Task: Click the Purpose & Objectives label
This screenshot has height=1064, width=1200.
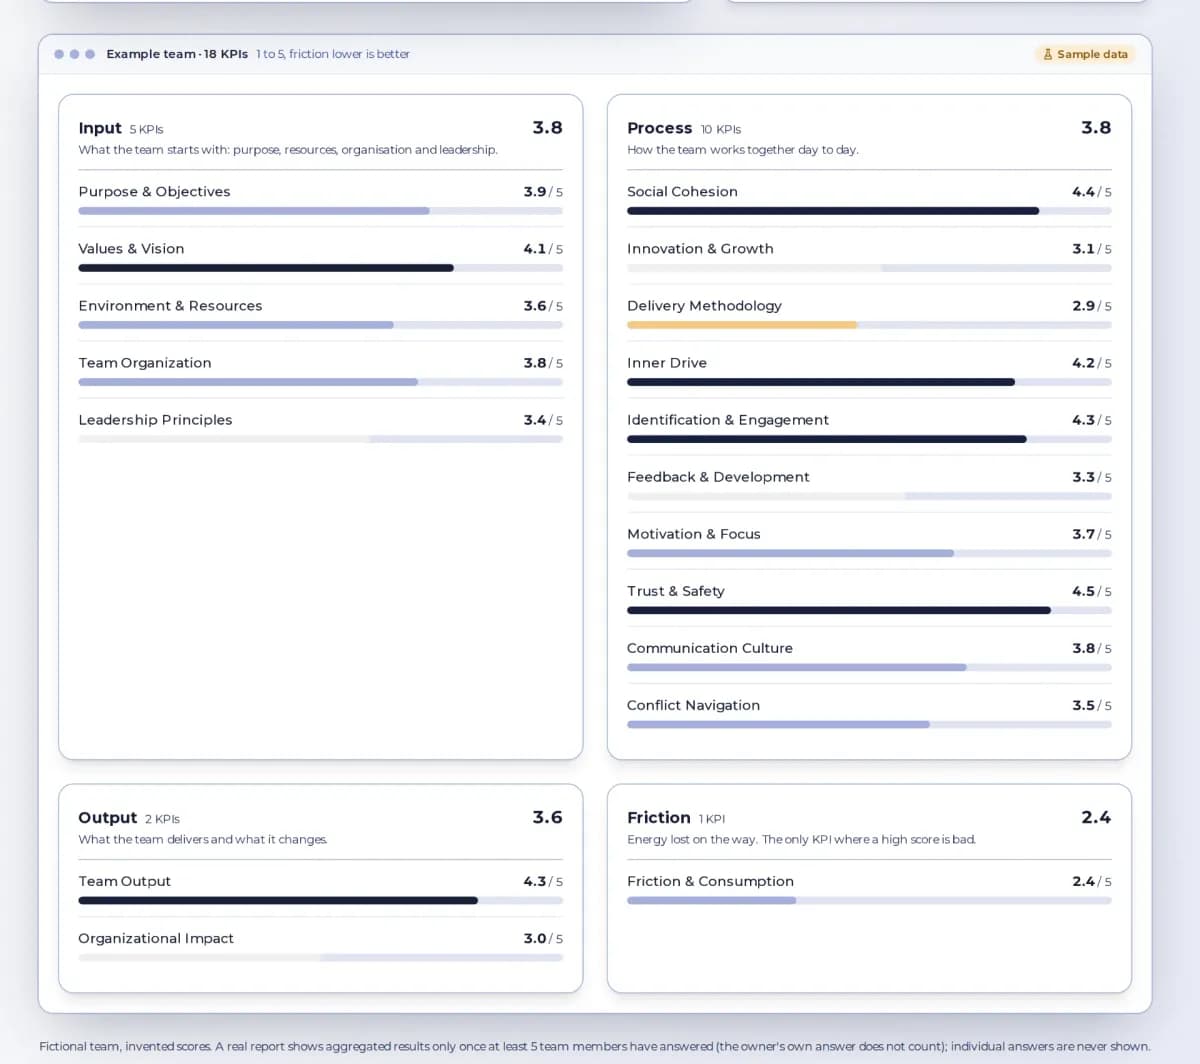Action: click(x=154, y=191)
